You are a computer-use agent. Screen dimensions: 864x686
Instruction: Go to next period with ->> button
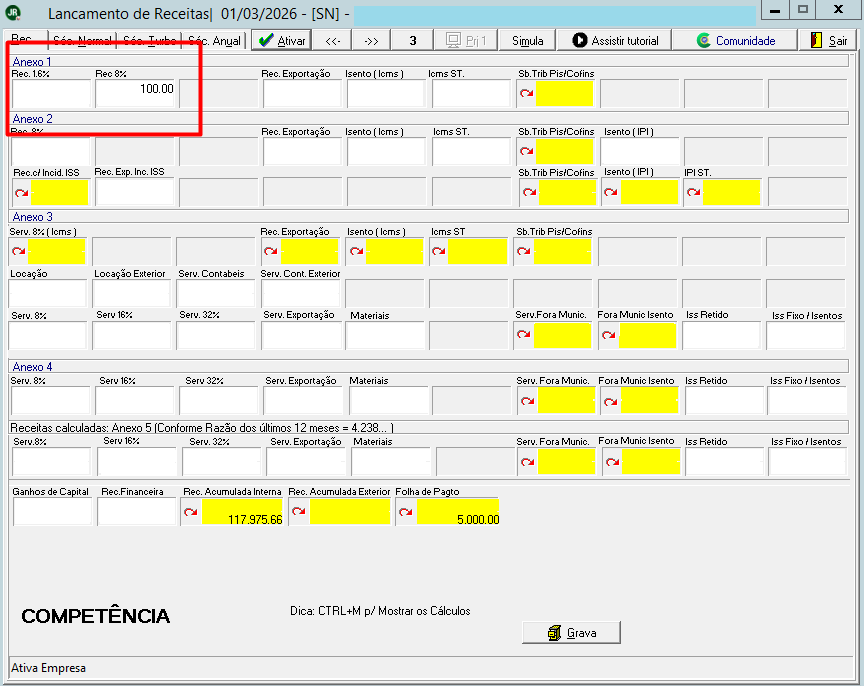tap(371, 40)
